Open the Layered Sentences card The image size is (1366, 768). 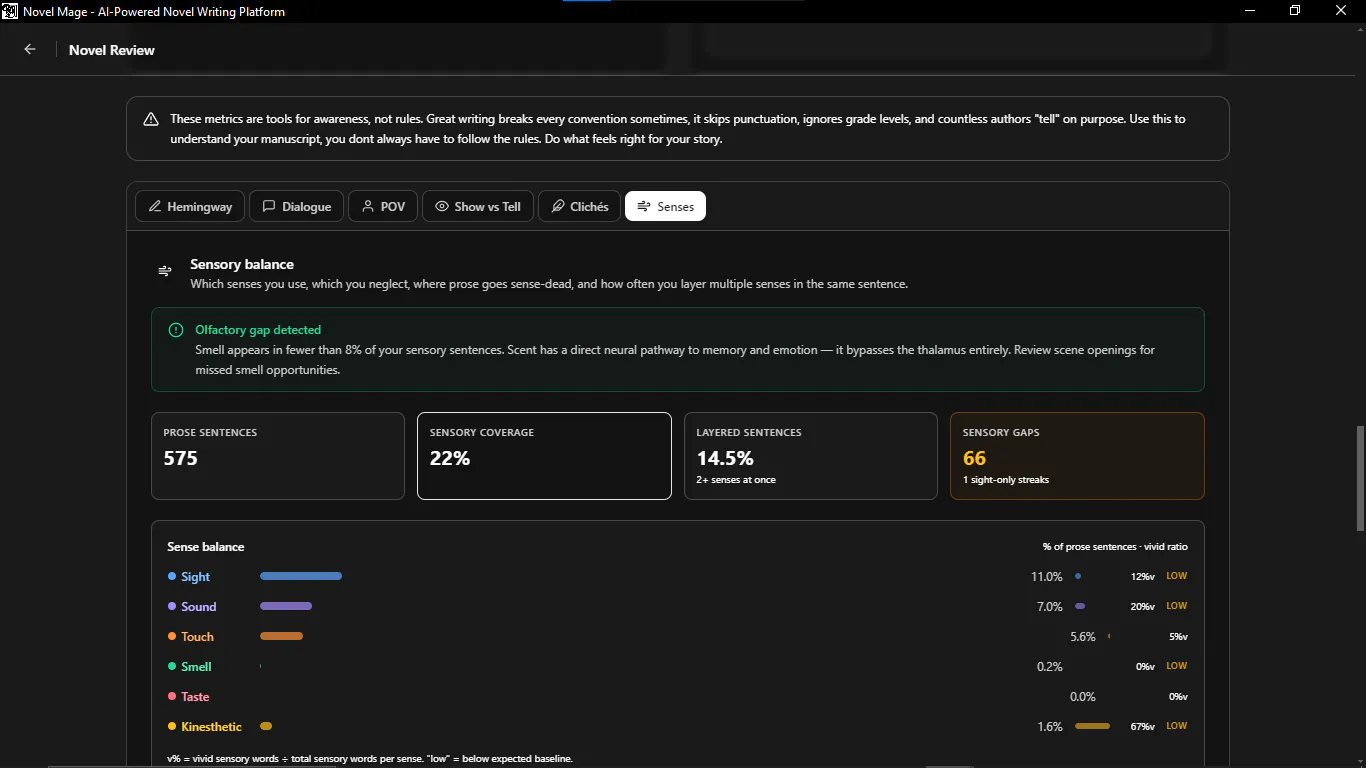pyautogui.click(x=811, y=456)
